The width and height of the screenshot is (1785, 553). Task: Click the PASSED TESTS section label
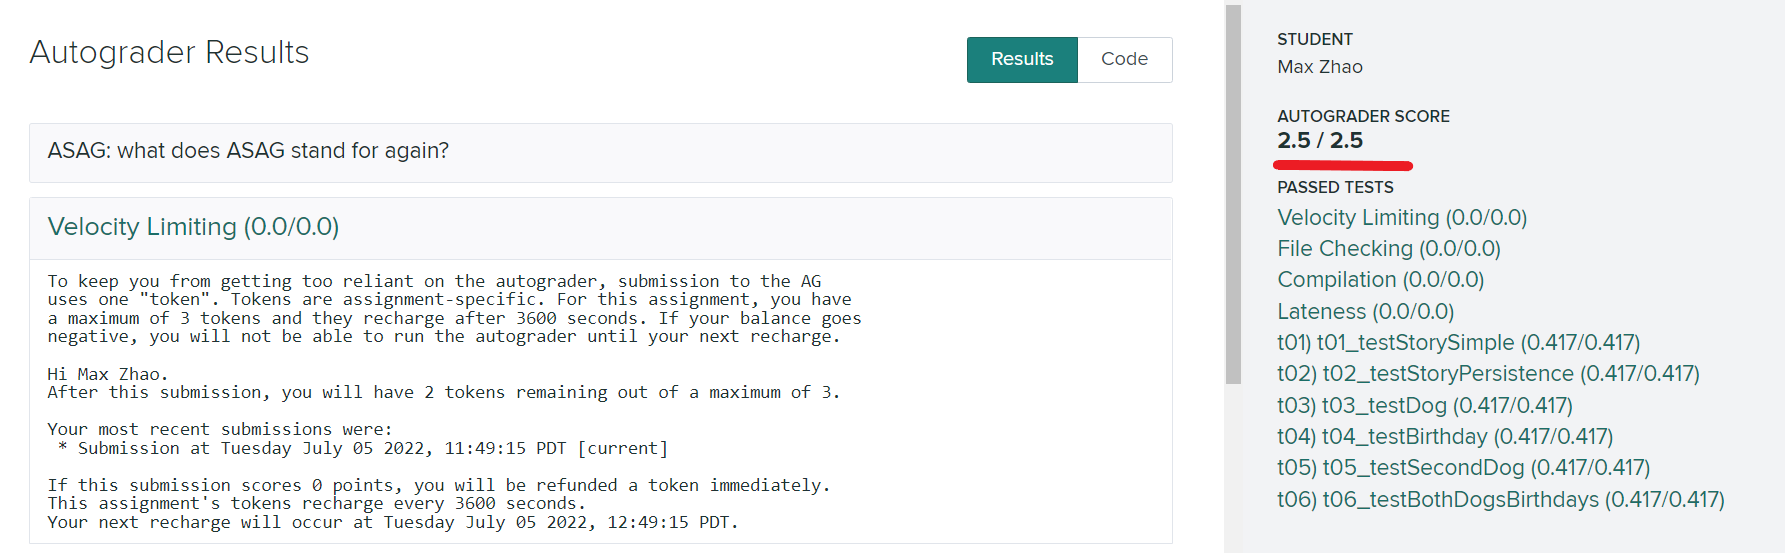(1334, 188)
